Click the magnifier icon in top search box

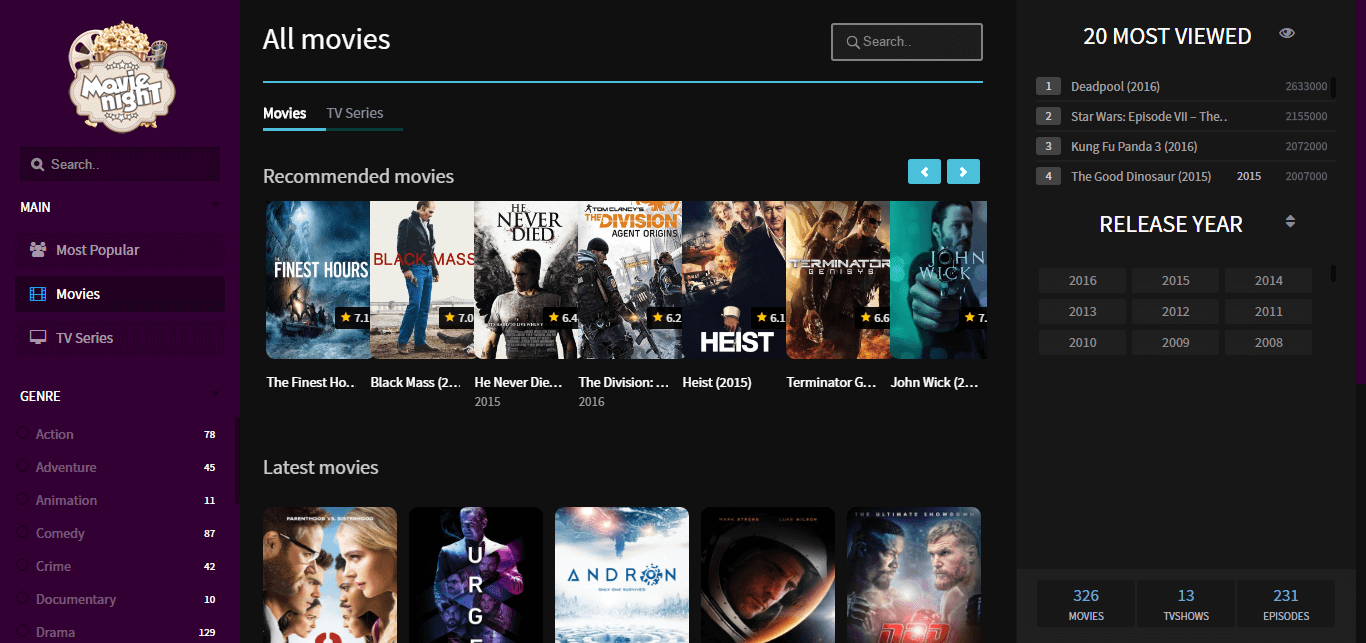tap(853, 42)
